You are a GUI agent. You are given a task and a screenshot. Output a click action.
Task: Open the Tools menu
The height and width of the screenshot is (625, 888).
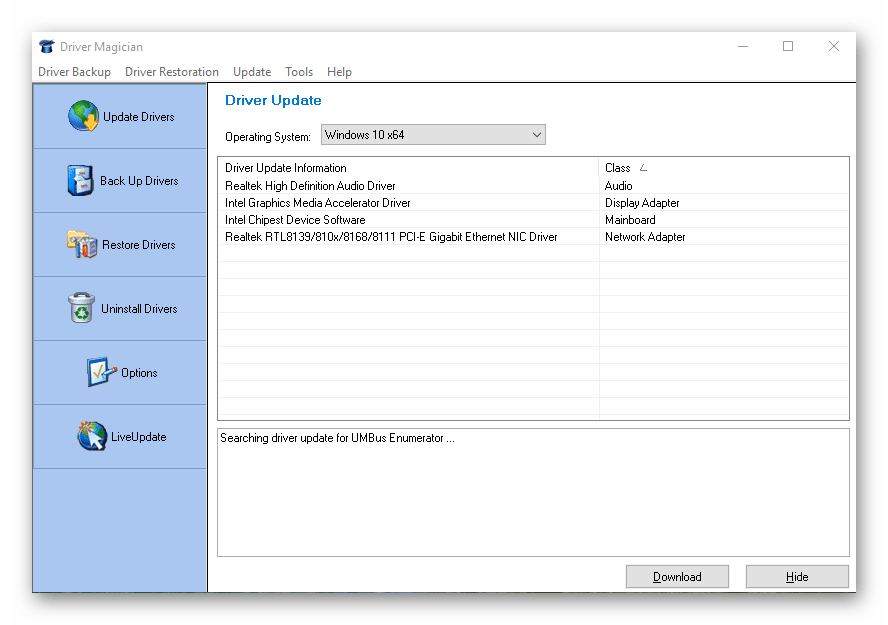(299, 72)
